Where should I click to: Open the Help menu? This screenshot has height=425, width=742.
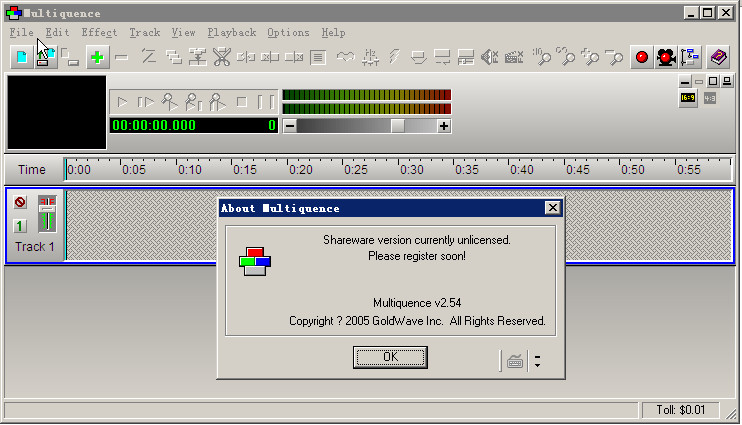(333, 33)
